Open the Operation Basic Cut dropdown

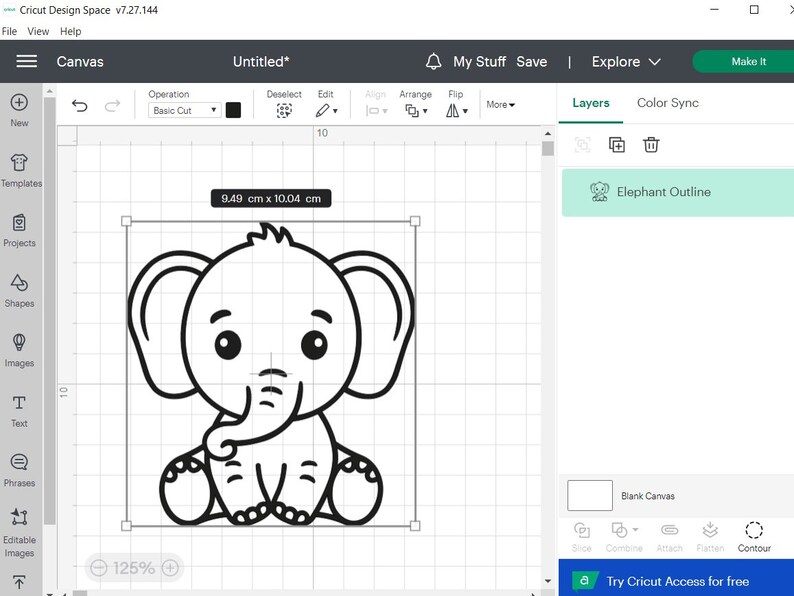(185, 110)
